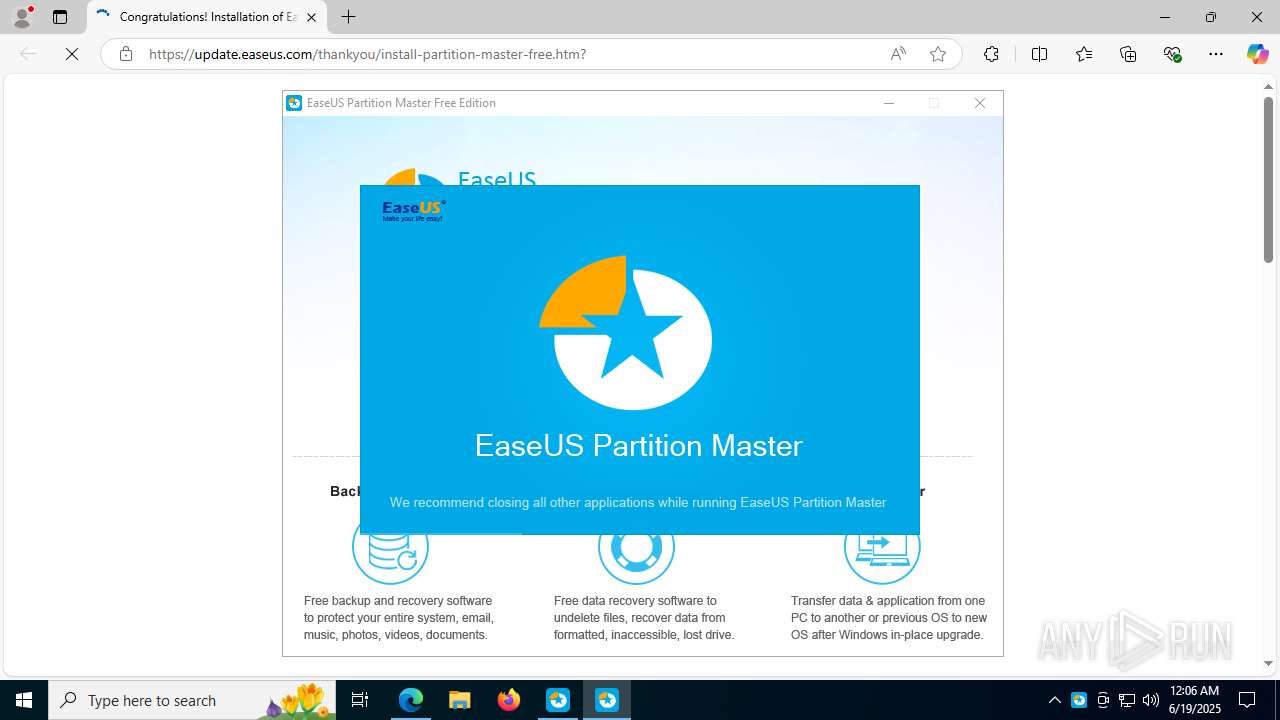
Task: Close the Congratulations Installation browser tab
Action: point(311,17)
